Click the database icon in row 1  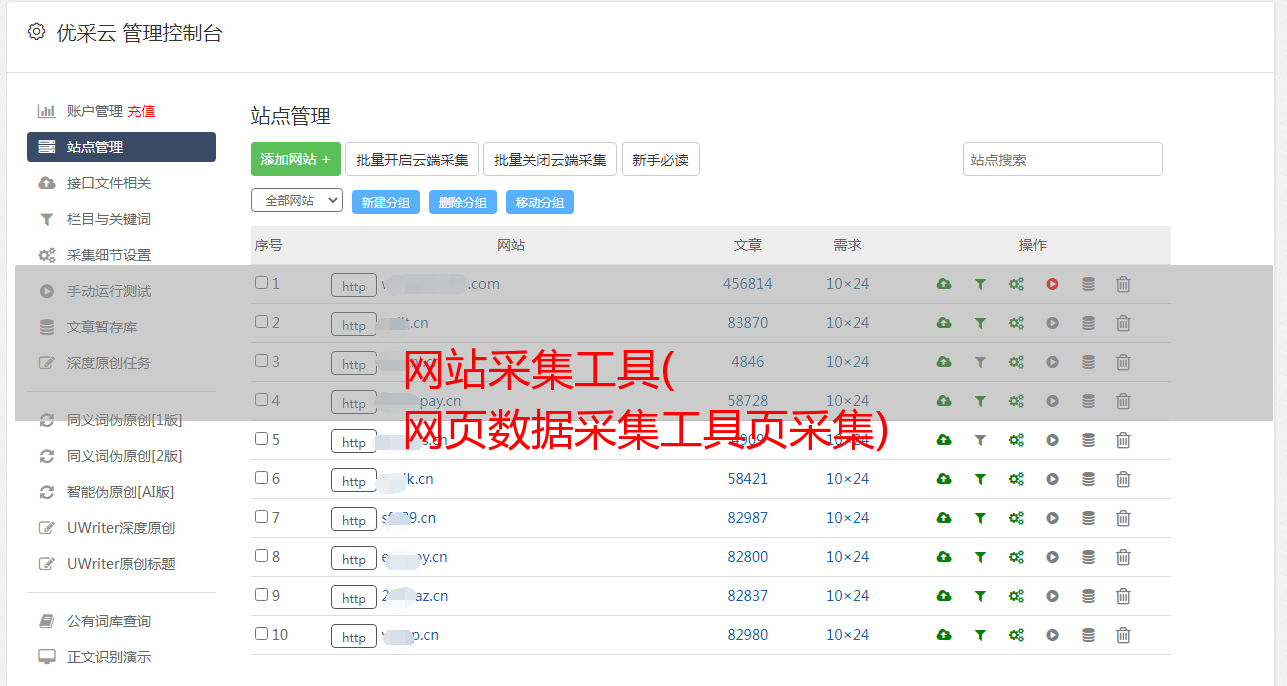1088,284
